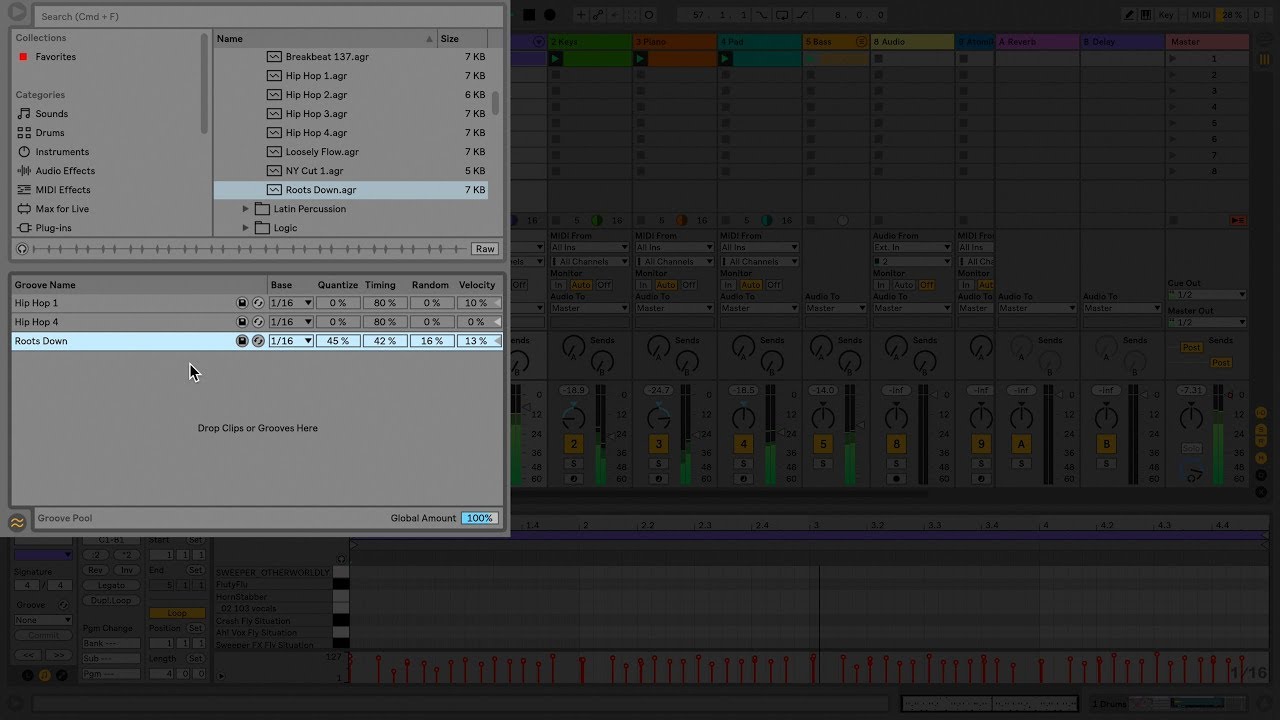Open the Sounds category

(x=52, y=114)
